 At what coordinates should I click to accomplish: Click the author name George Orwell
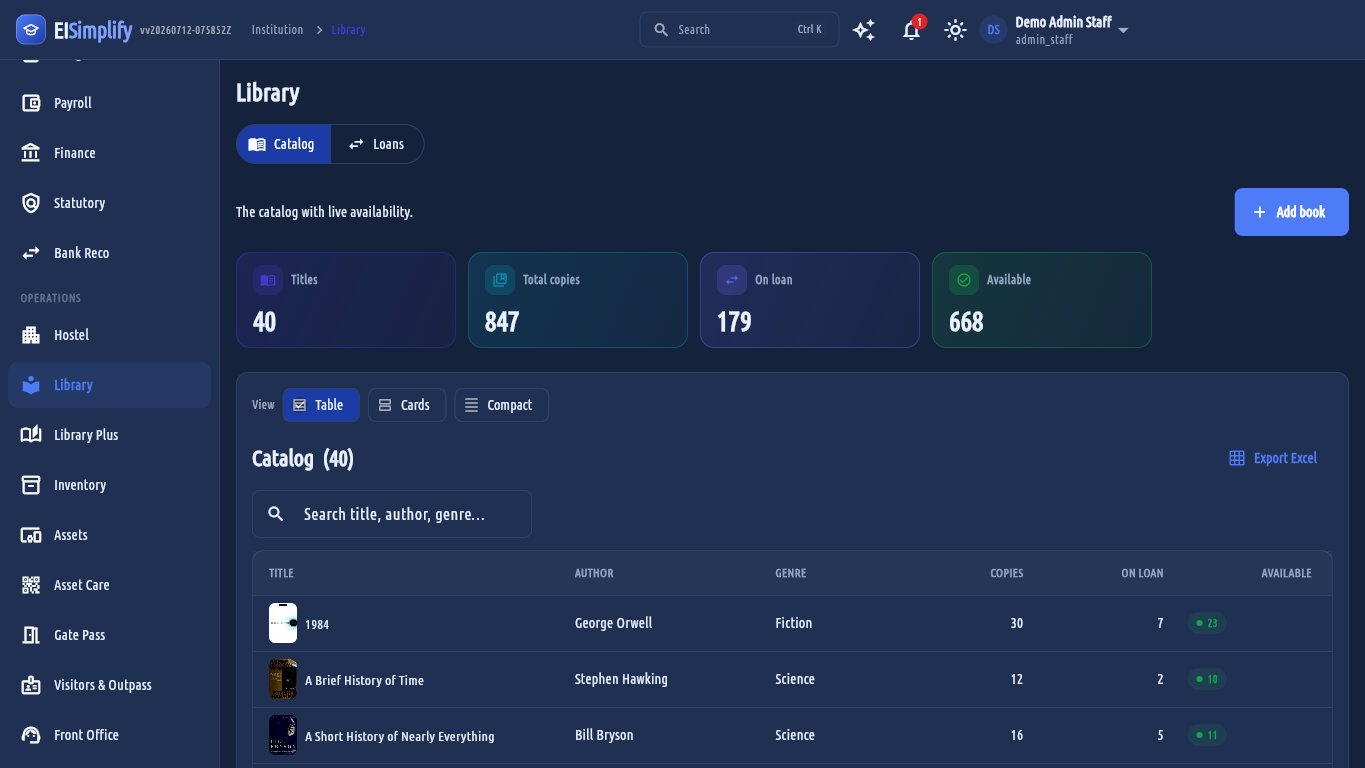click(x=613, y=623)
